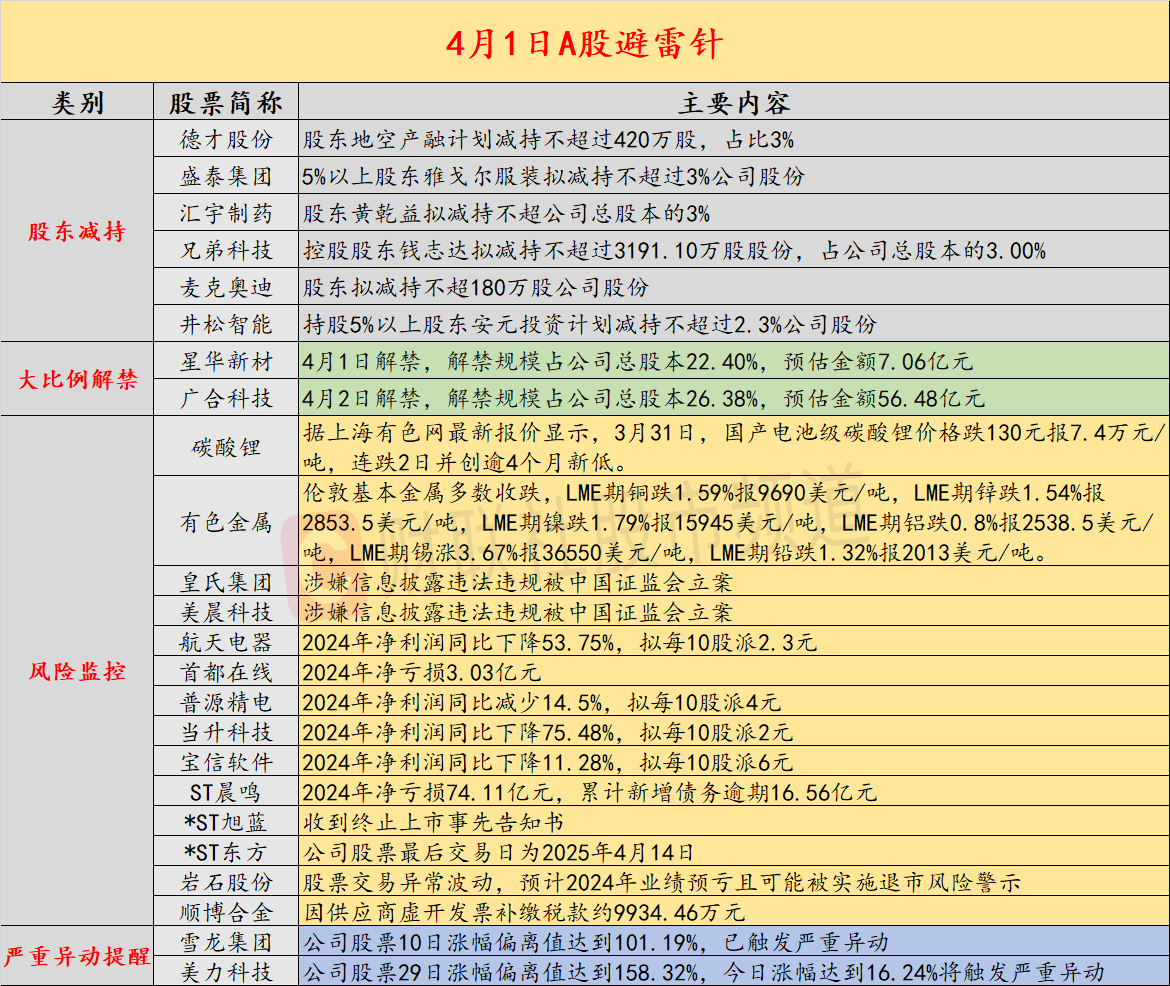Image resolution: width=1170 pixels, height=986 pixels.
Task: Select the 严重异动提醒 category cell
Action: coord(77,957)
